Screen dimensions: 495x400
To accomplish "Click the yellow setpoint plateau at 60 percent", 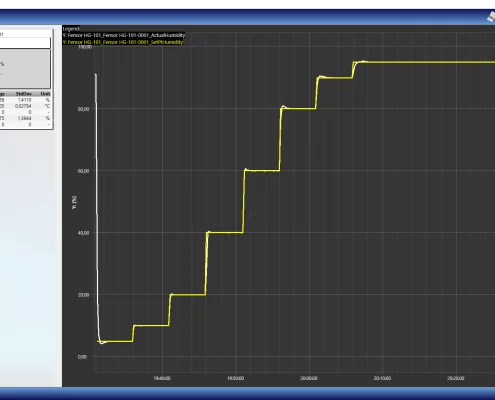I will pos(262,171).
